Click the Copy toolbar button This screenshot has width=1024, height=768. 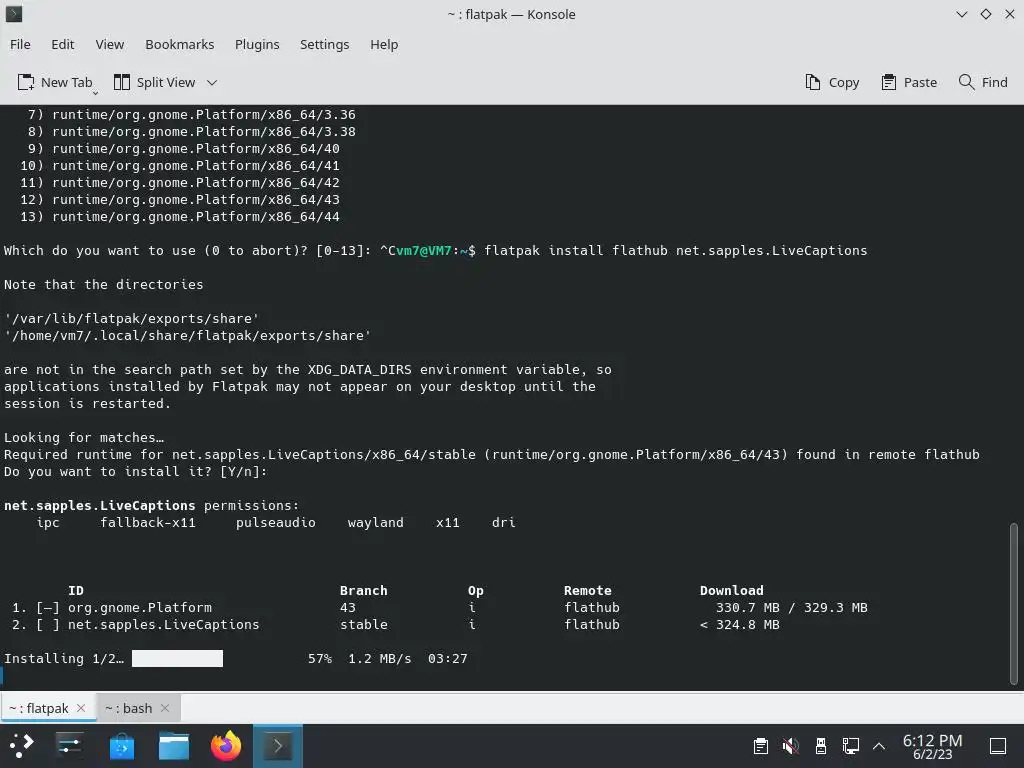click(x=833, y=82)
